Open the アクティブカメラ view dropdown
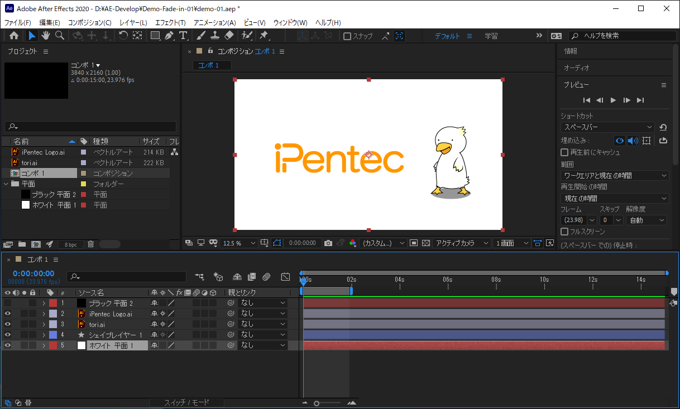The height and width of the screenshot is (409, 680). pos(462,243)
